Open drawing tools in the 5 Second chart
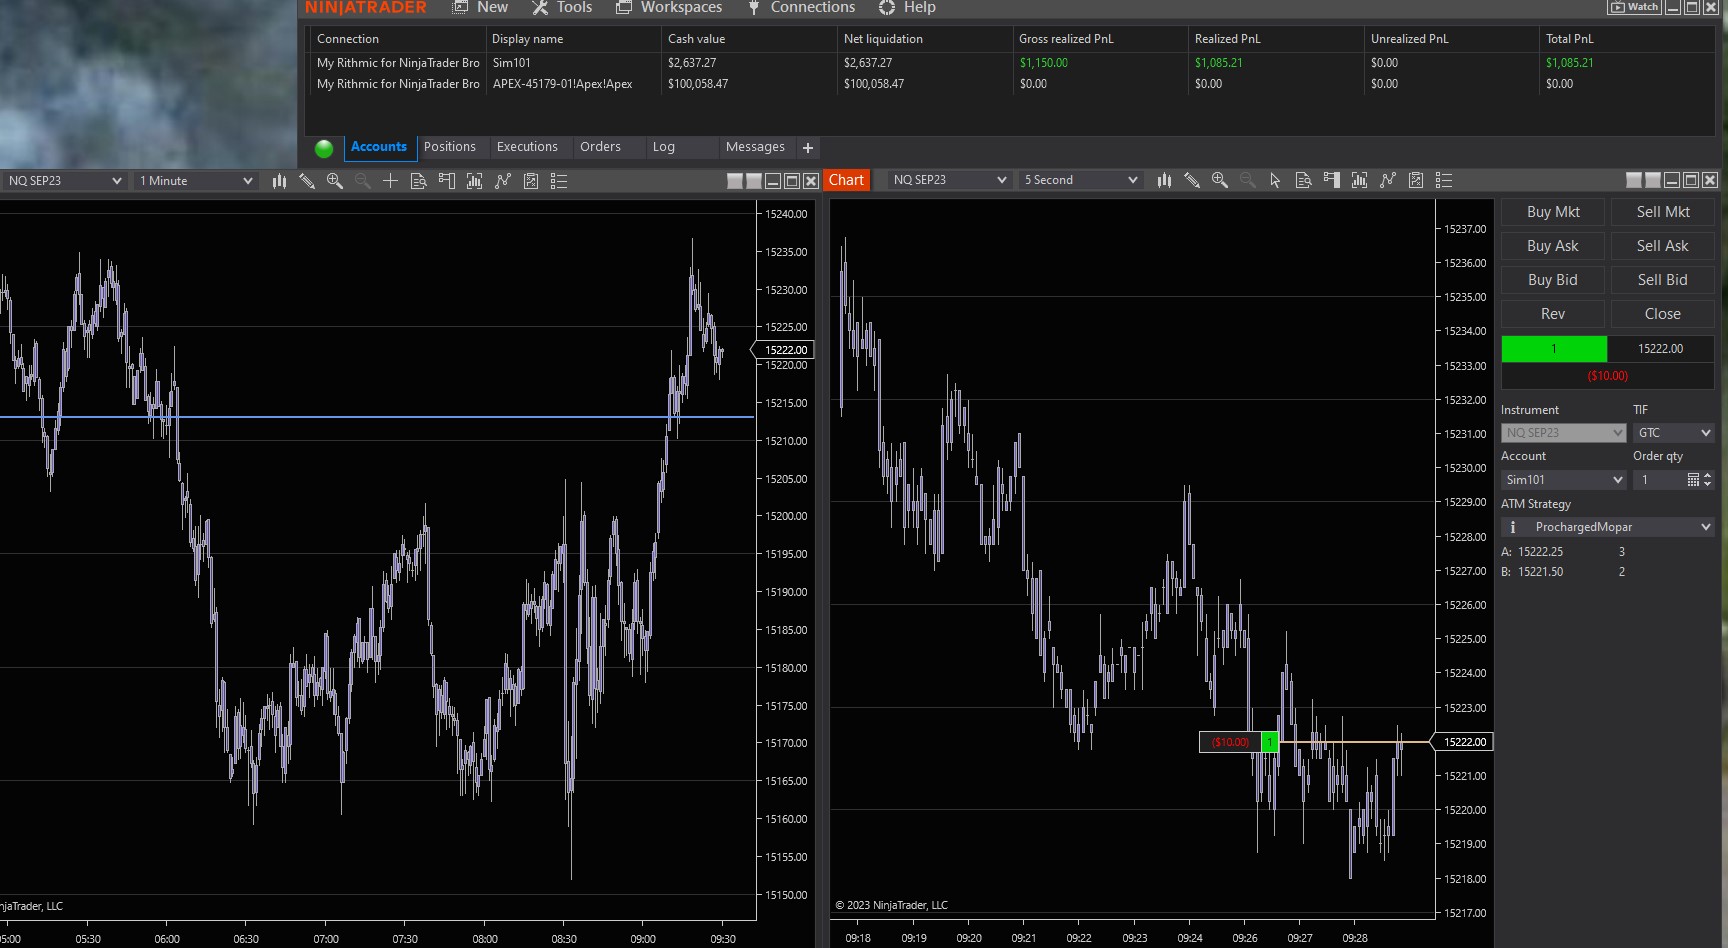The image size is (1728, 948). point(1192,180)
